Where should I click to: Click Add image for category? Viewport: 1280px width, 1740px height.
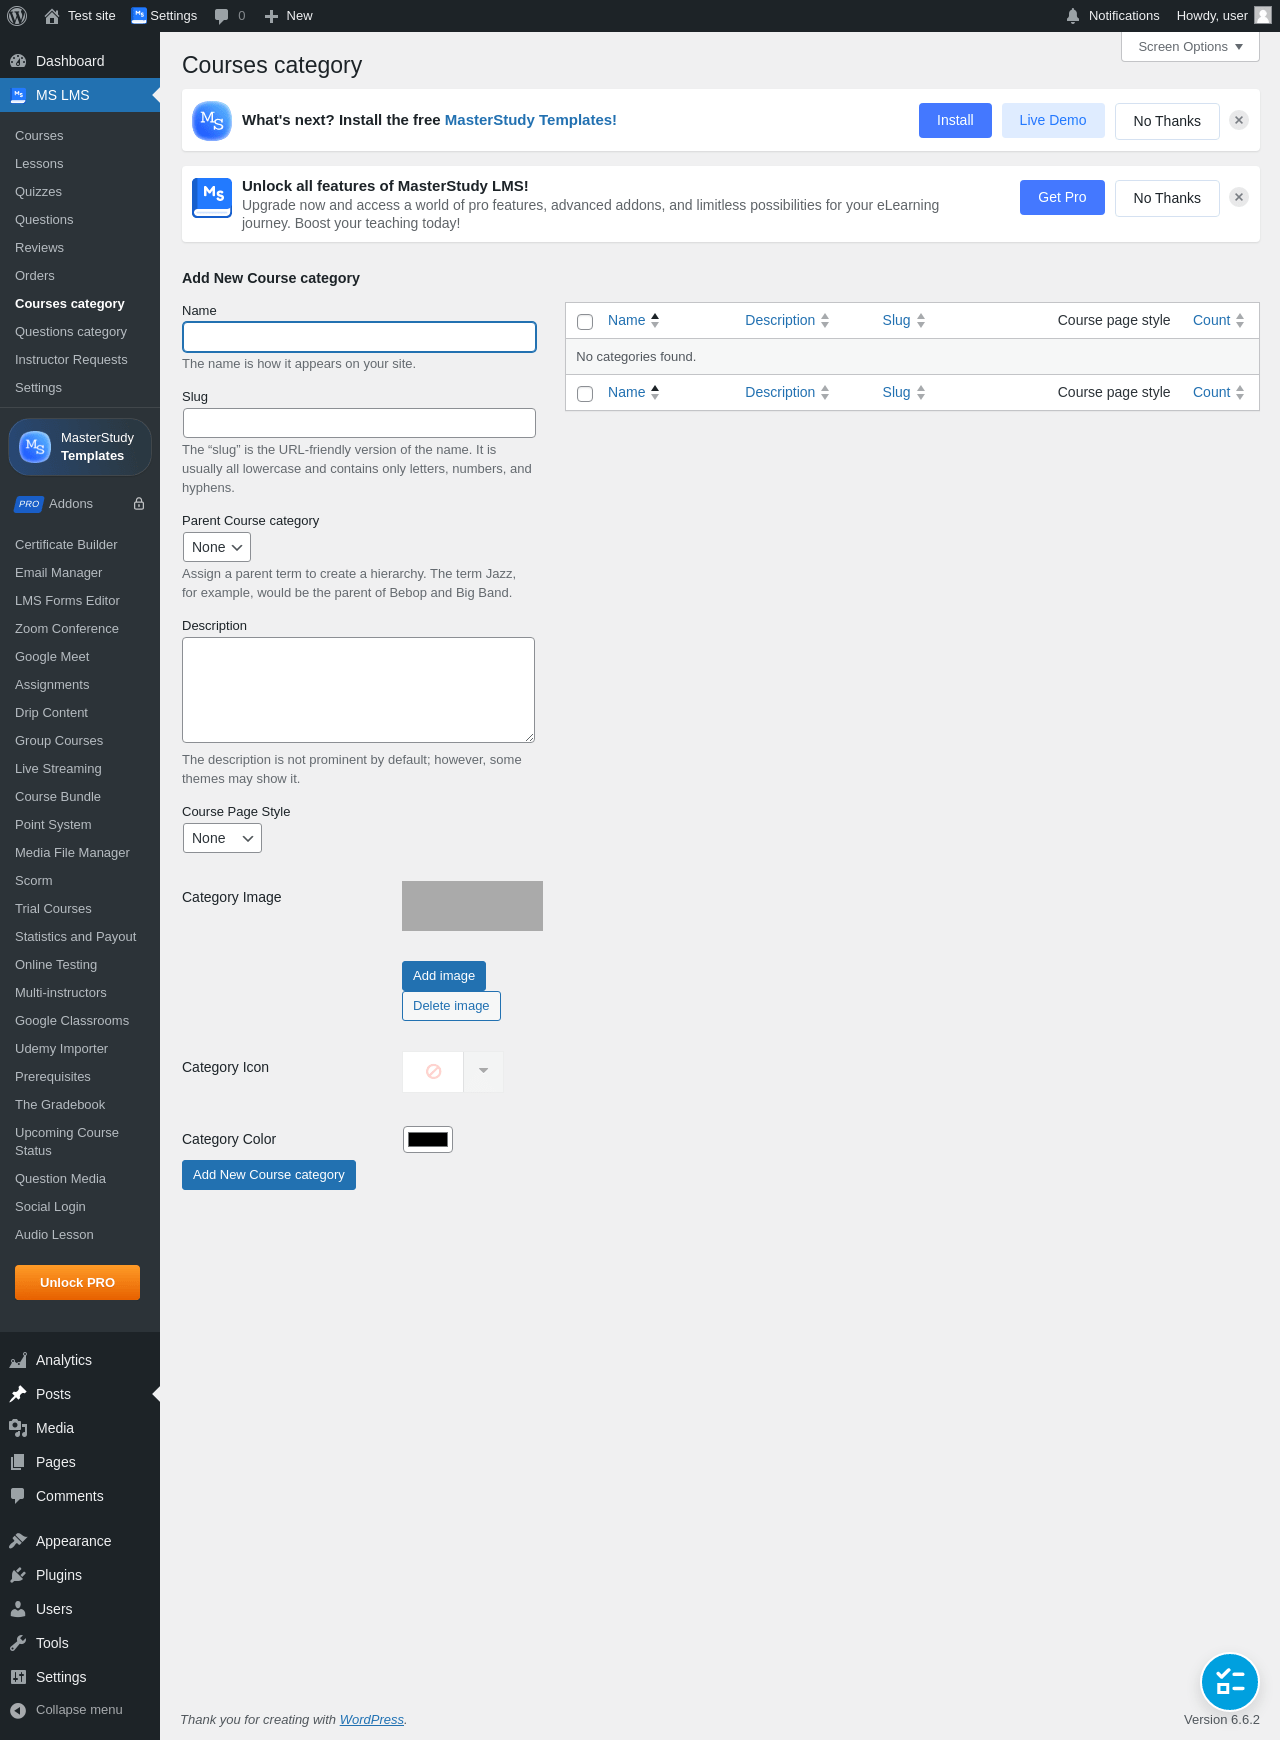point(444,976)
